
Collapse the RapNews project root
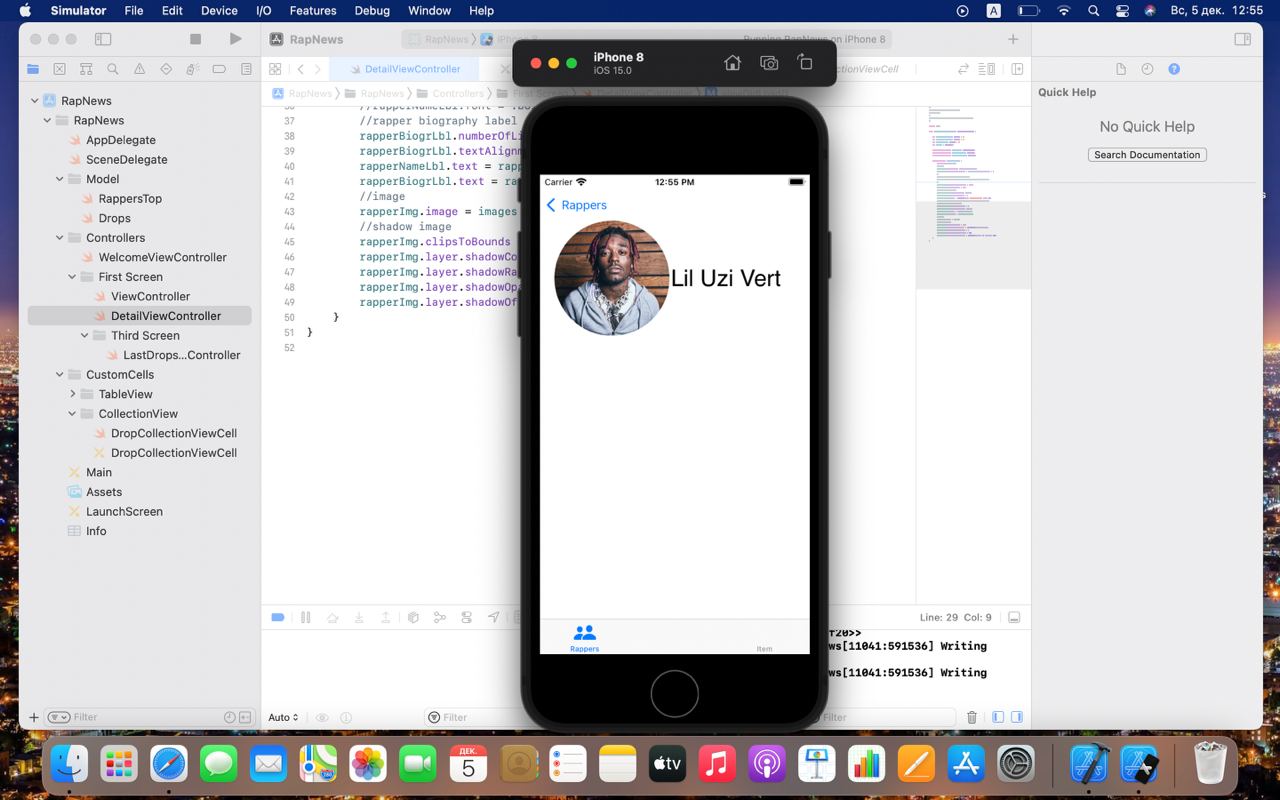(35, 101)
